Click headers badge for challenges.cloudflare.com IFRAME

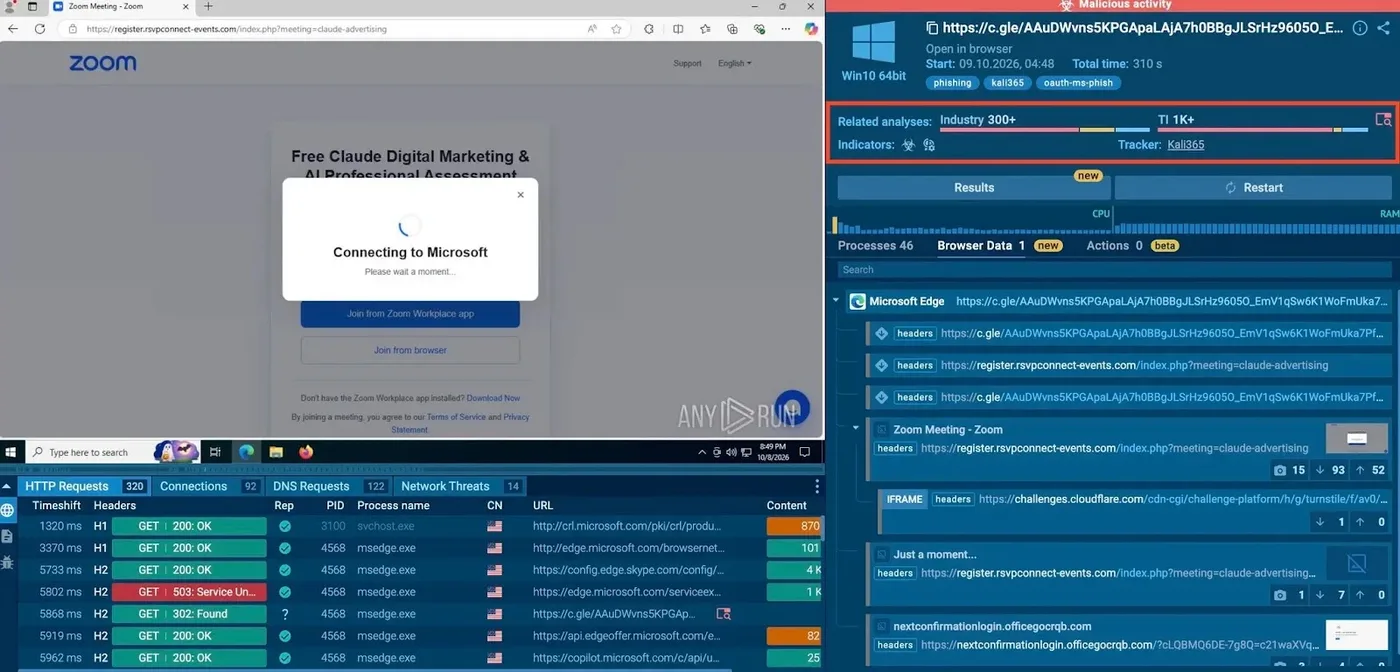click(x=952, y=499)
